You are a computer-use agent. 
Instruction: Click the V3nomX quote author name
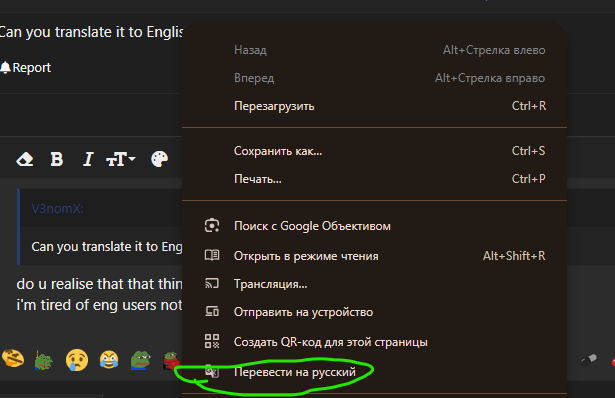tap(57, 209)
